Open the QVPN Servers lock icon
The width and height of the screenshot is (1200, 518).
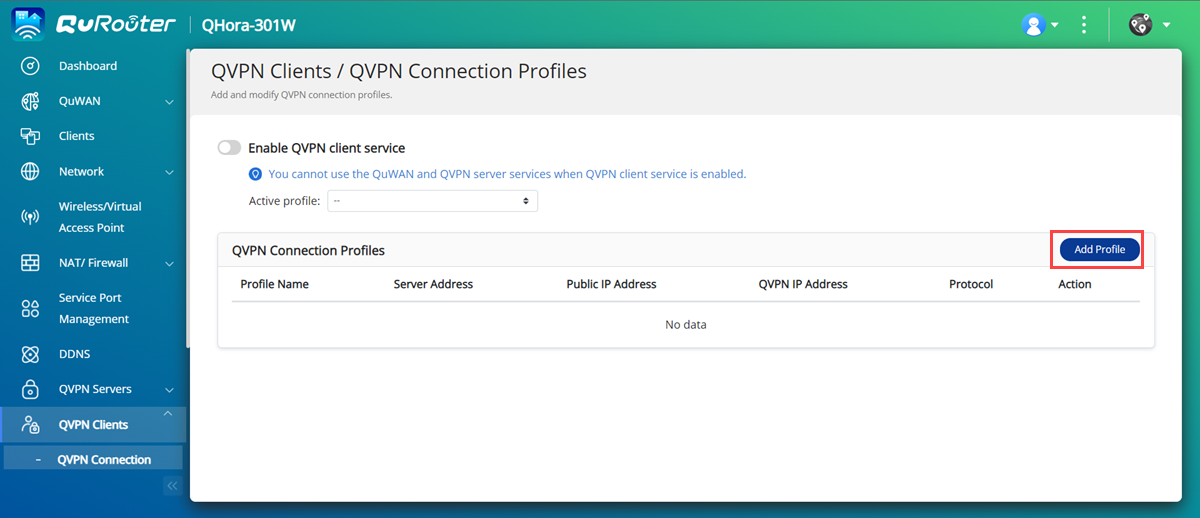point(30,389)
